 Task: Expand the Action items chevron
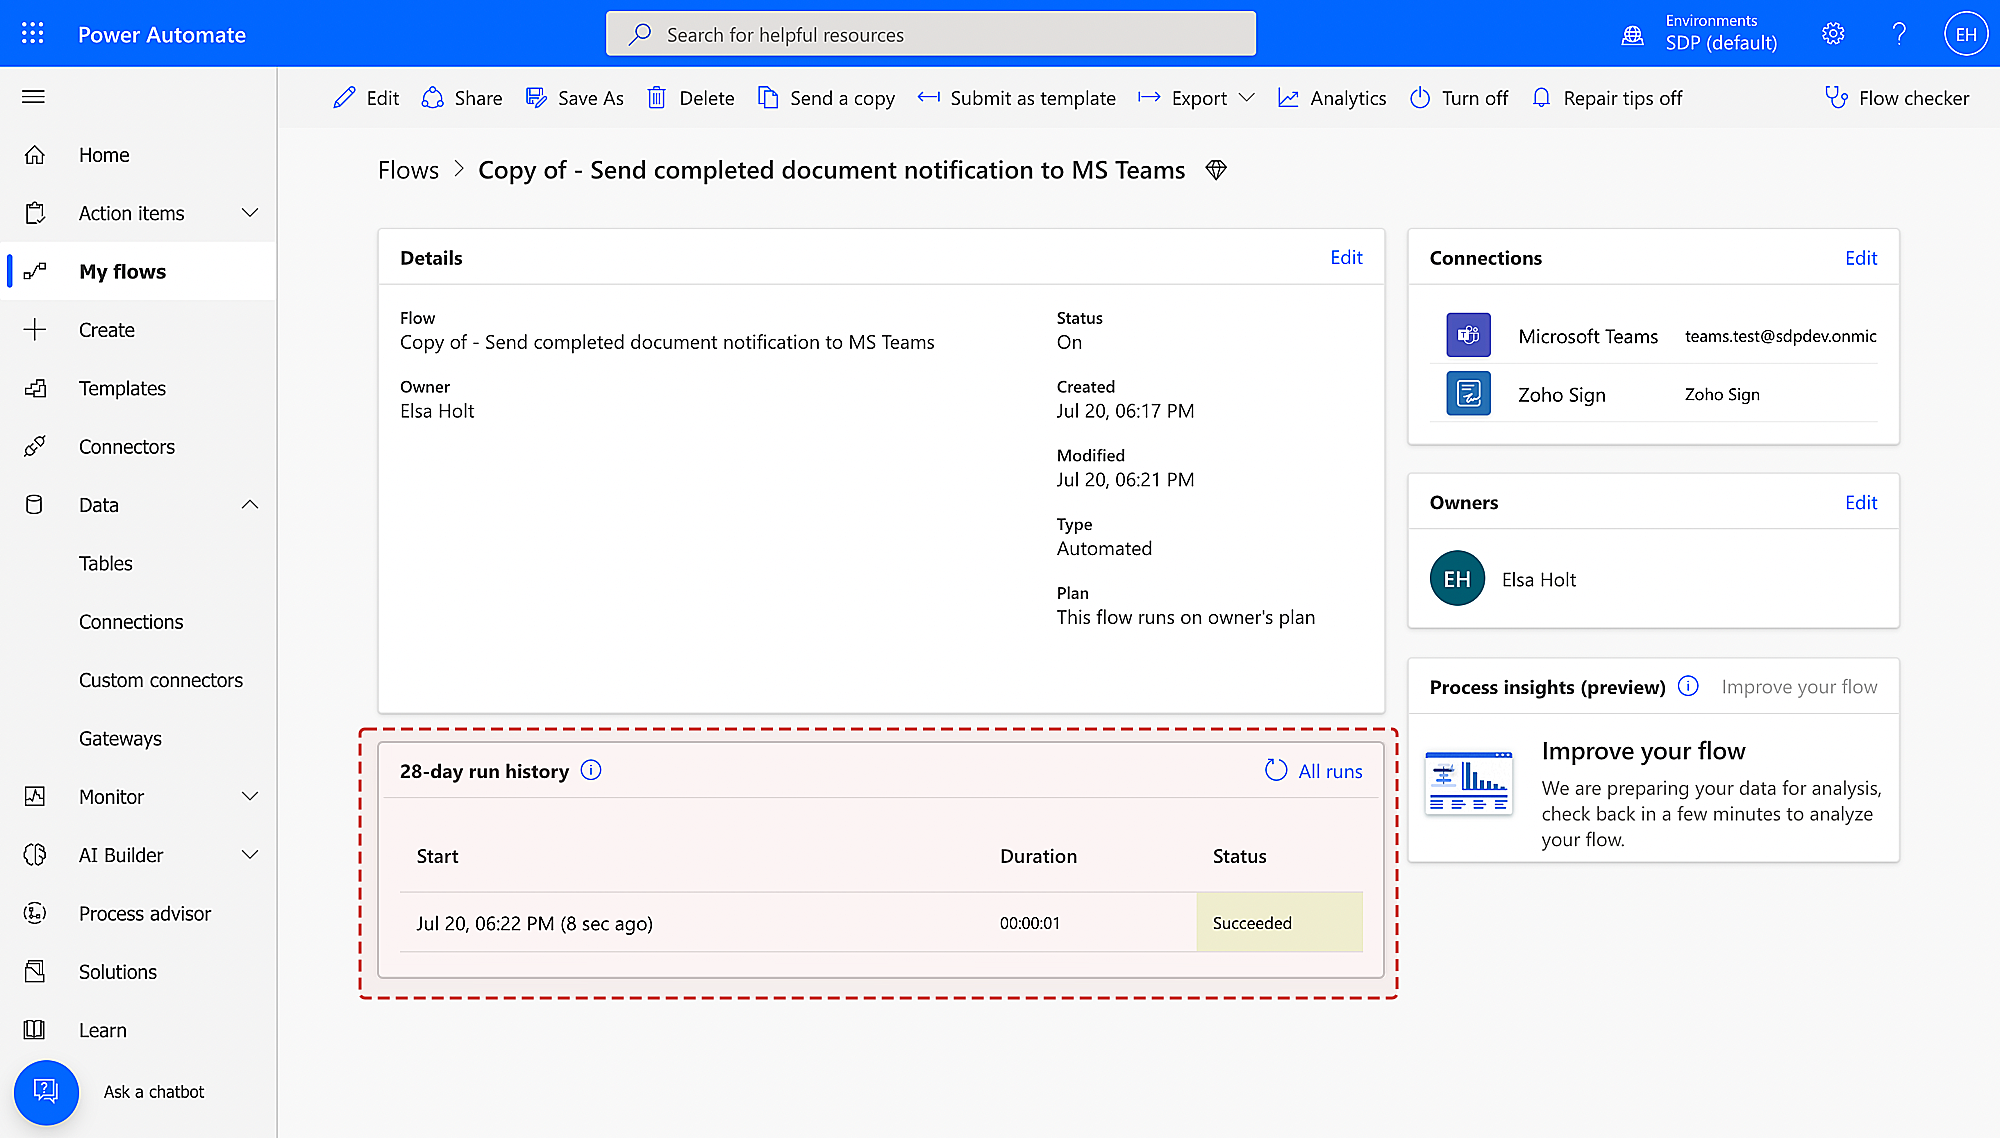pyautogui.click(x=250, y=213)
